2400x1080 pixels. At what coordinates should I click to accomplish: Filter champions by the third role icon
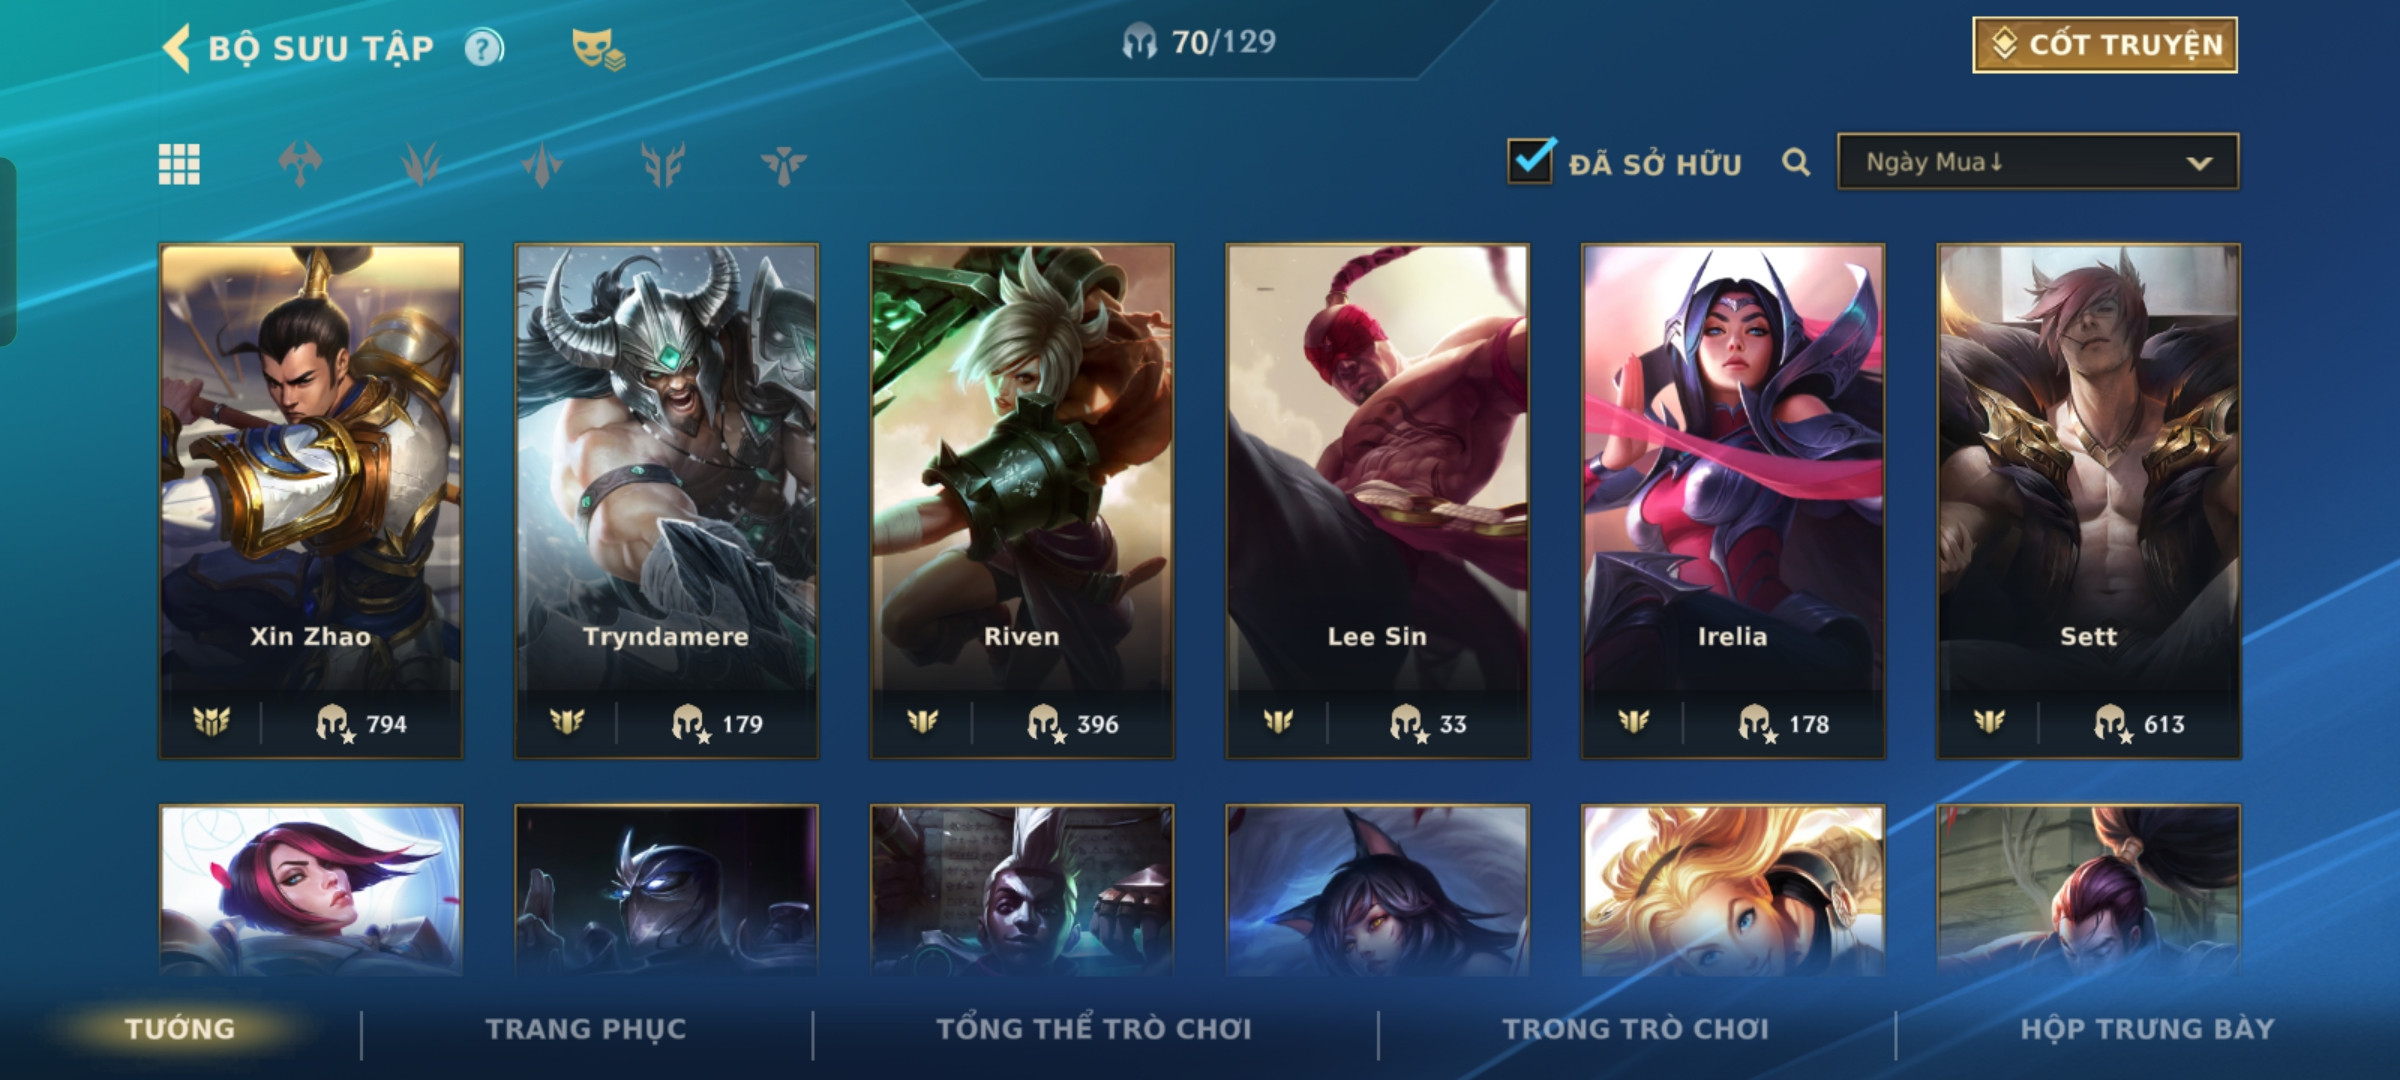click(x=542, y=164)
